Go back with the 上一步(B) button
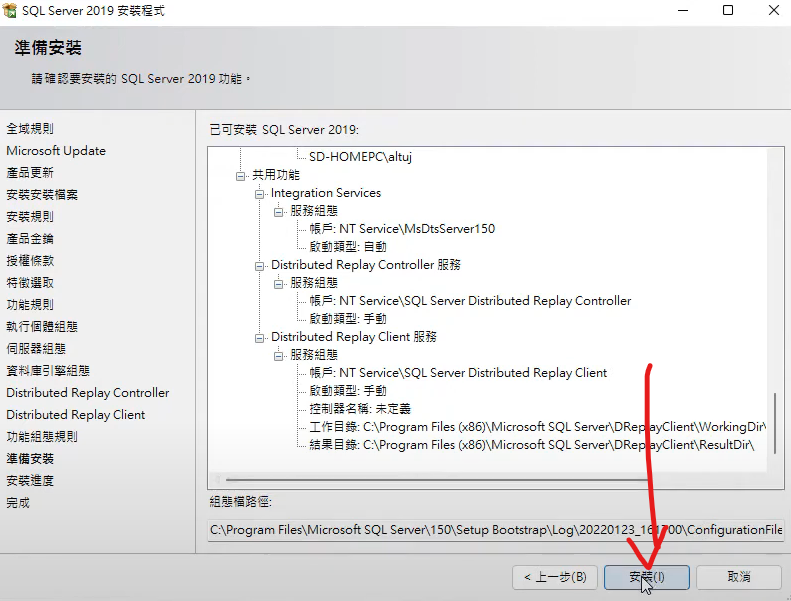This screenshot has width=791, height=601. (555, 577)
